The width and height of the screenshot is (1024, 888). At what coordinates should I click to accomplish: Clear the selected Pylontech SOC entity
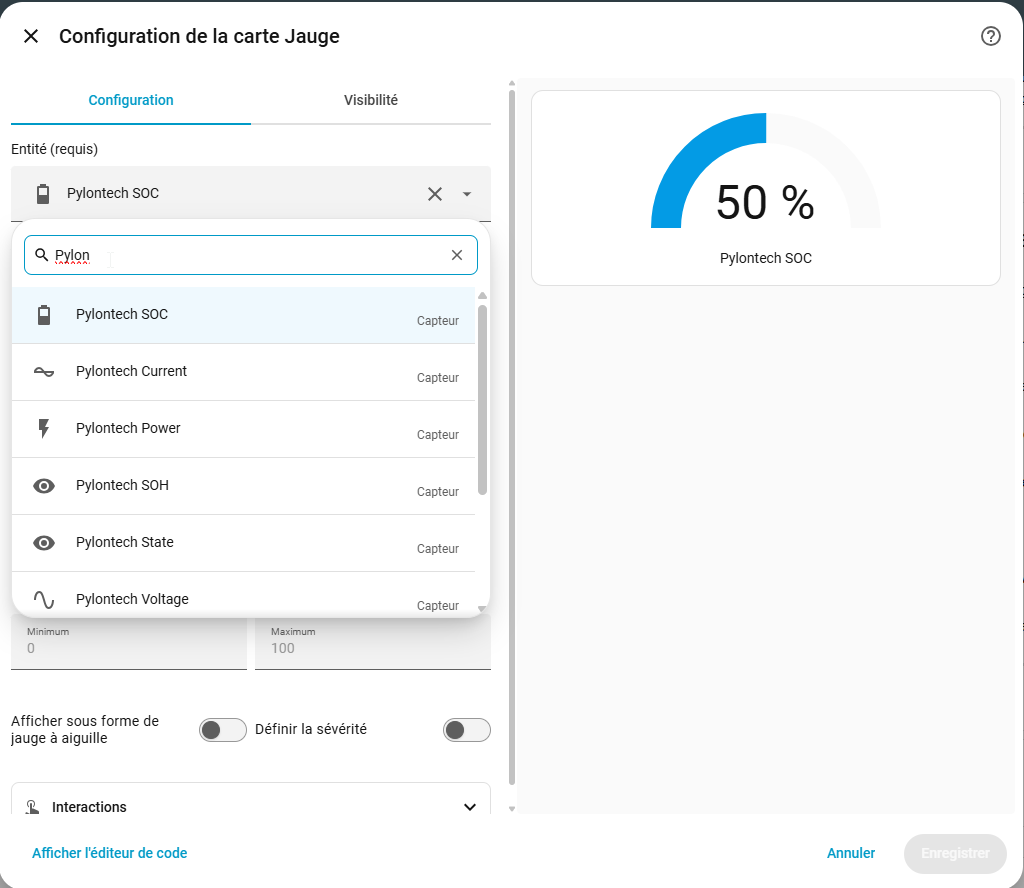pos(435,194)
